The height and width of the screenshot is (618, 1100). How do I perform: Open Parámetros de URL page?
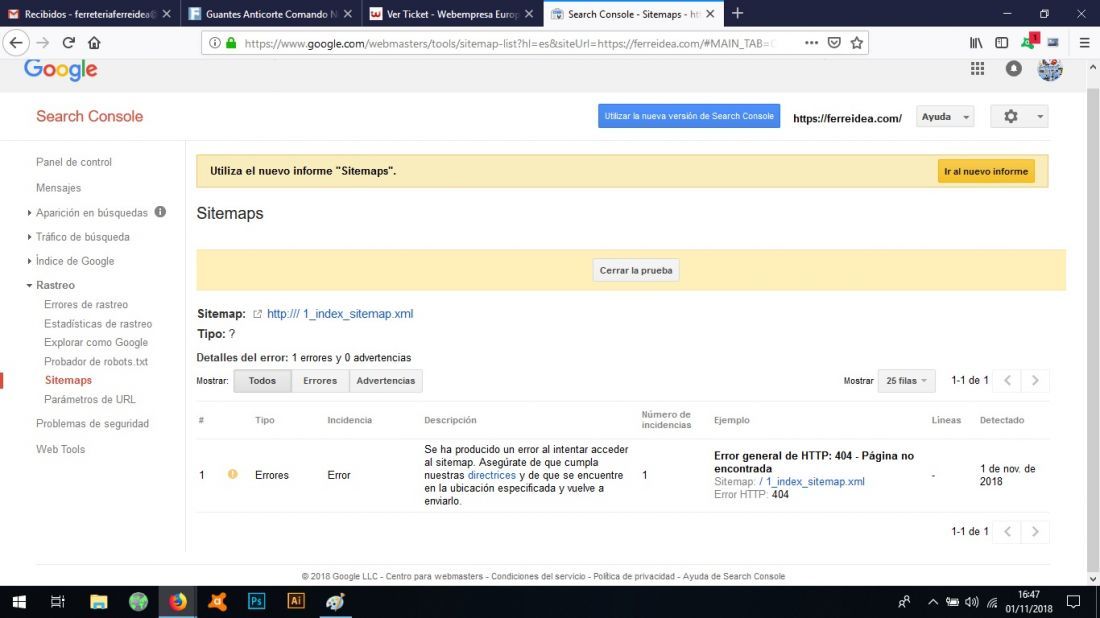point(89,399)
